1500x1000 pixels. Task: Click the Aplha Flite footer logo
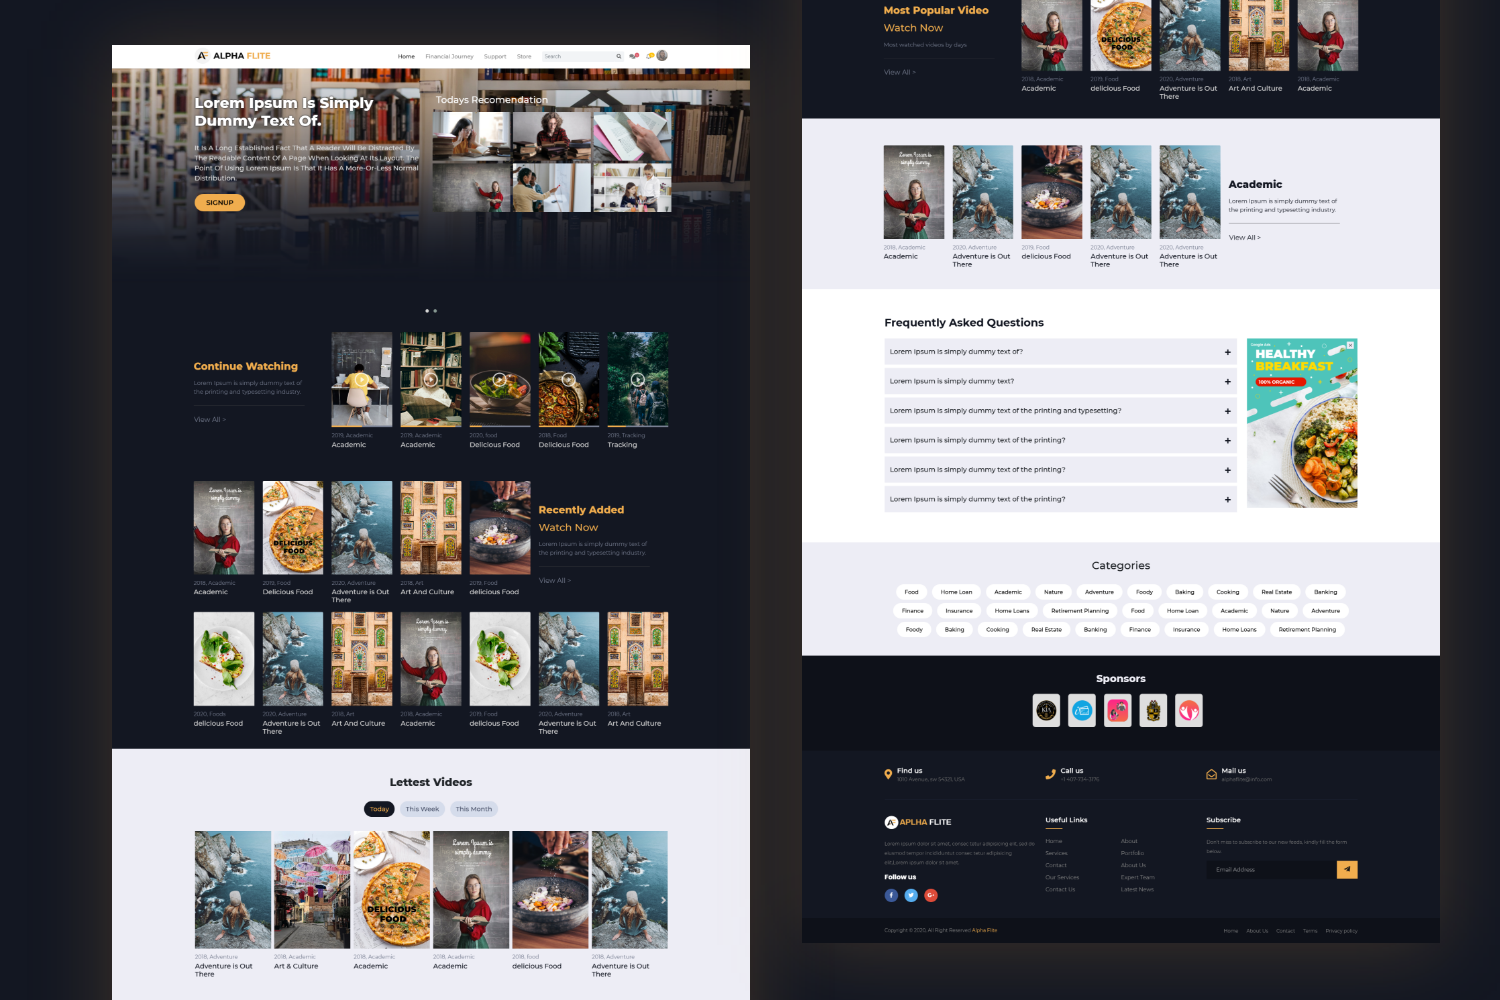click(918, 822)
